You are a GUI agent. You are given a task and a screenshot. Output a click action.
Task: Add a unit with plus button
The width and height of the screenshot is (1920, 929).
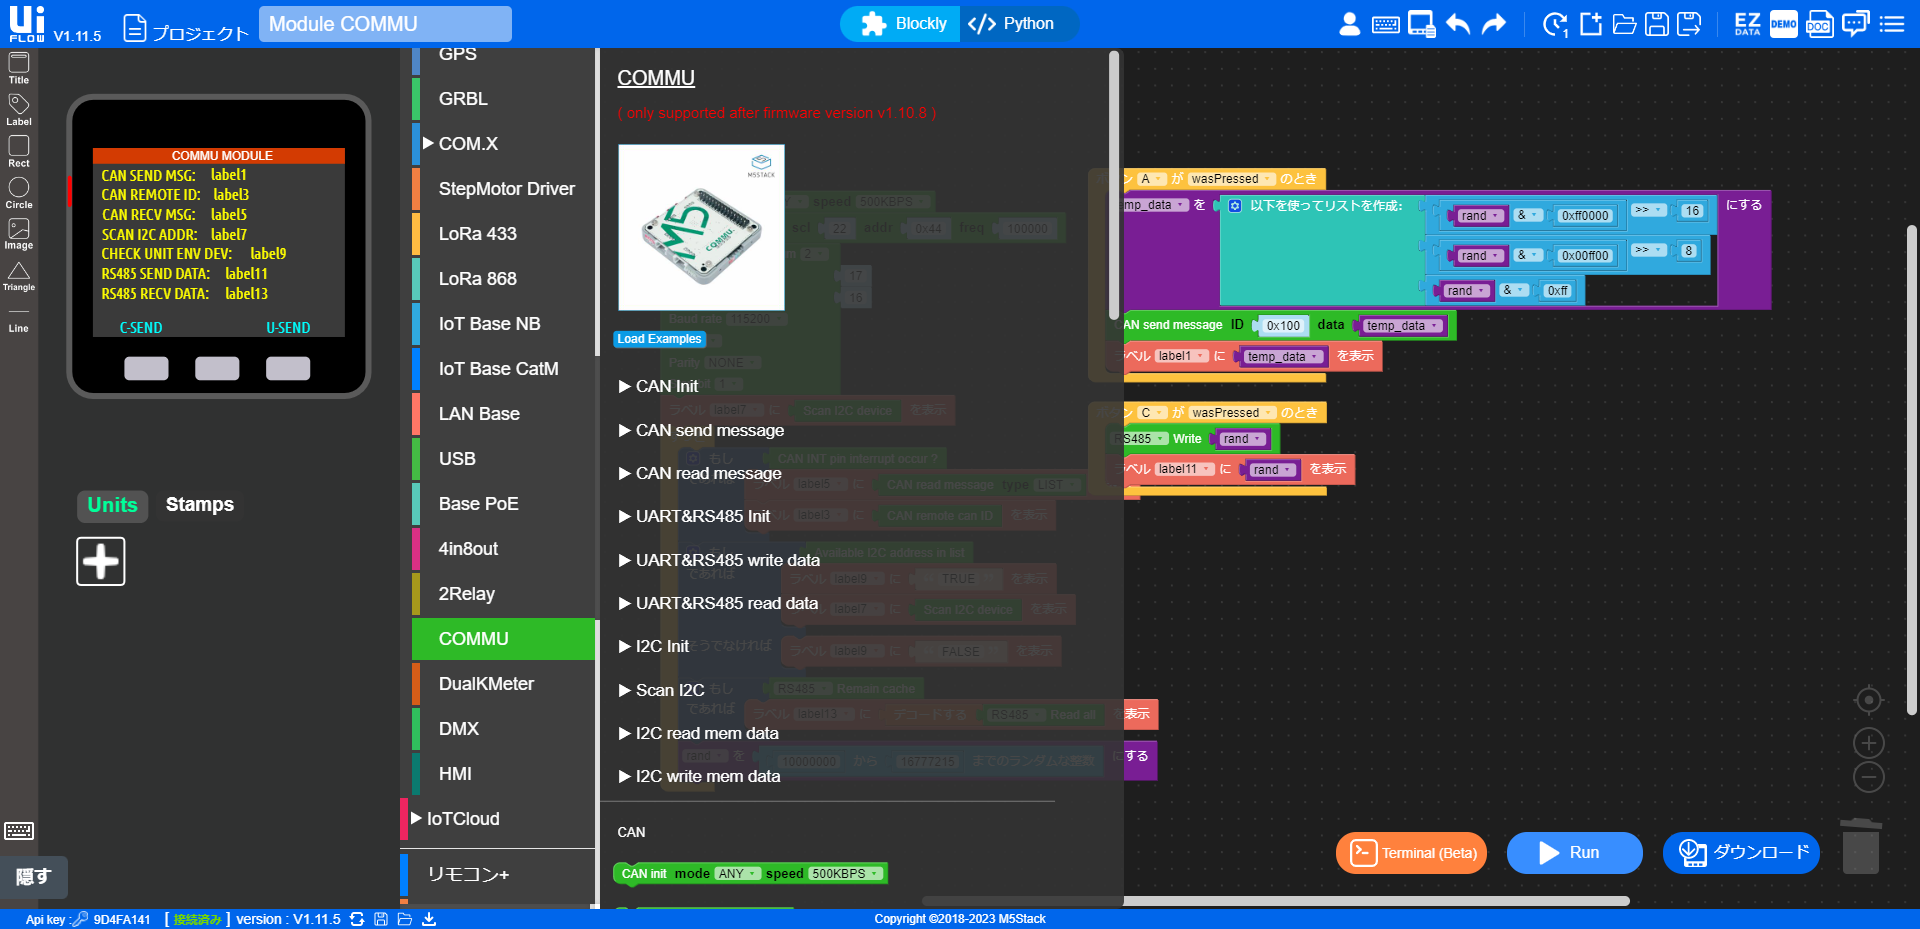(x=101, y=561)
